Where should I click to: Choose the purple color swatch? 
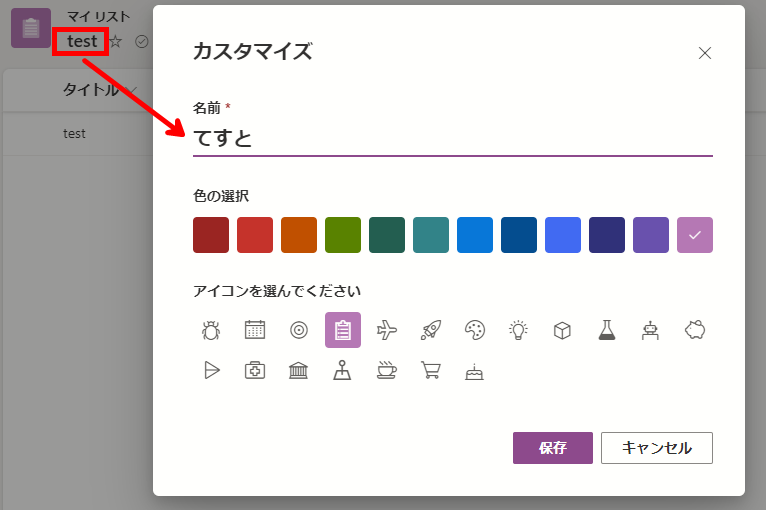(651, 235)
